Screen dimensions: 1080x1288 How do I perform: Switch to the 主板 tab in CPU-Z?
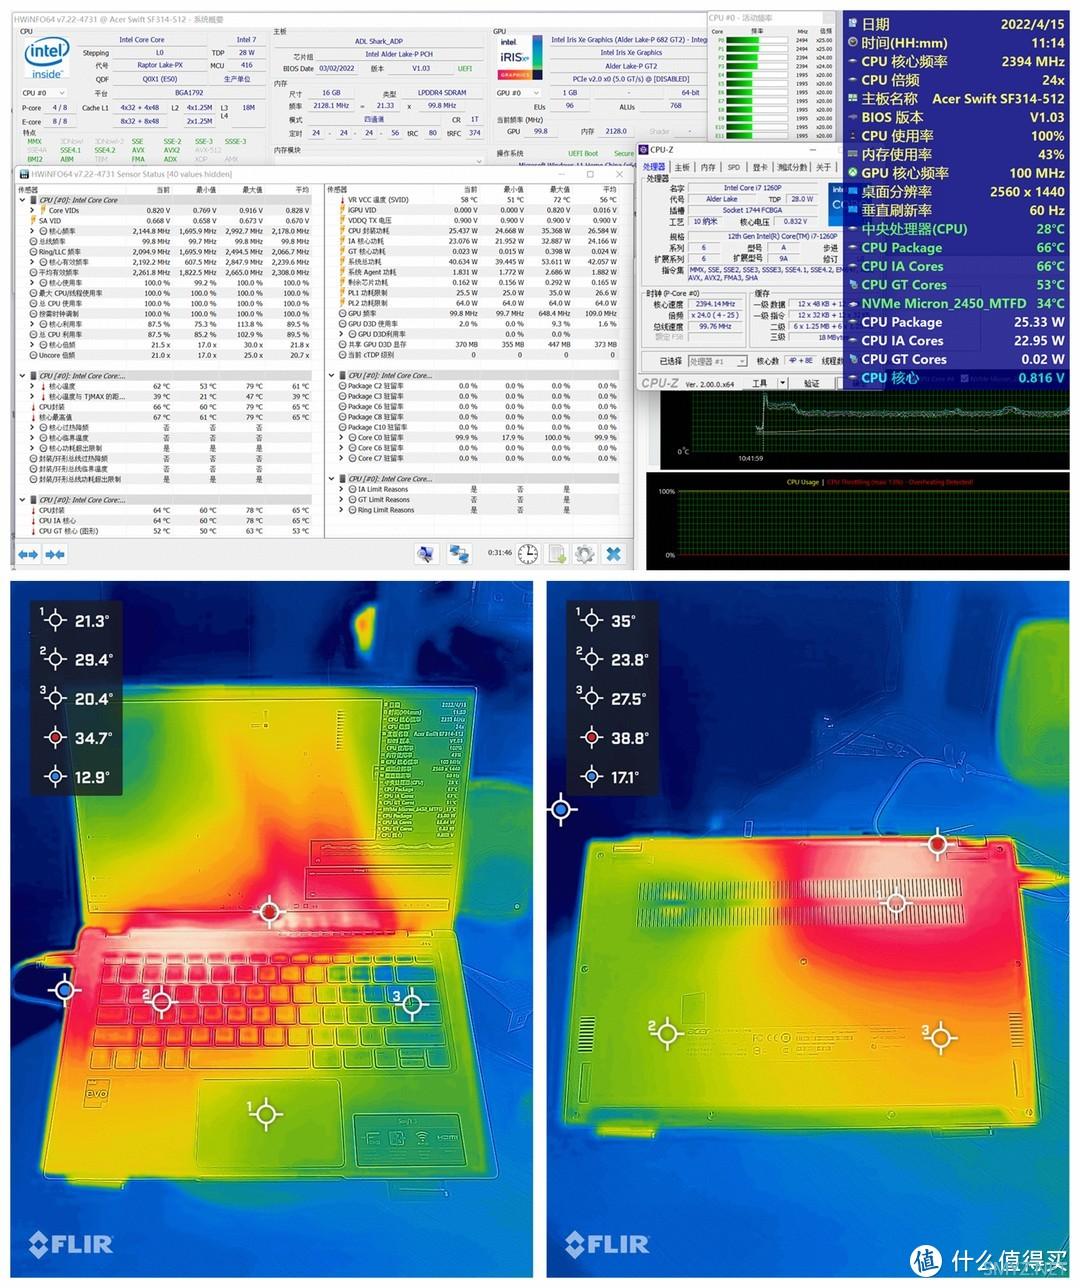(x=682, y=168)
